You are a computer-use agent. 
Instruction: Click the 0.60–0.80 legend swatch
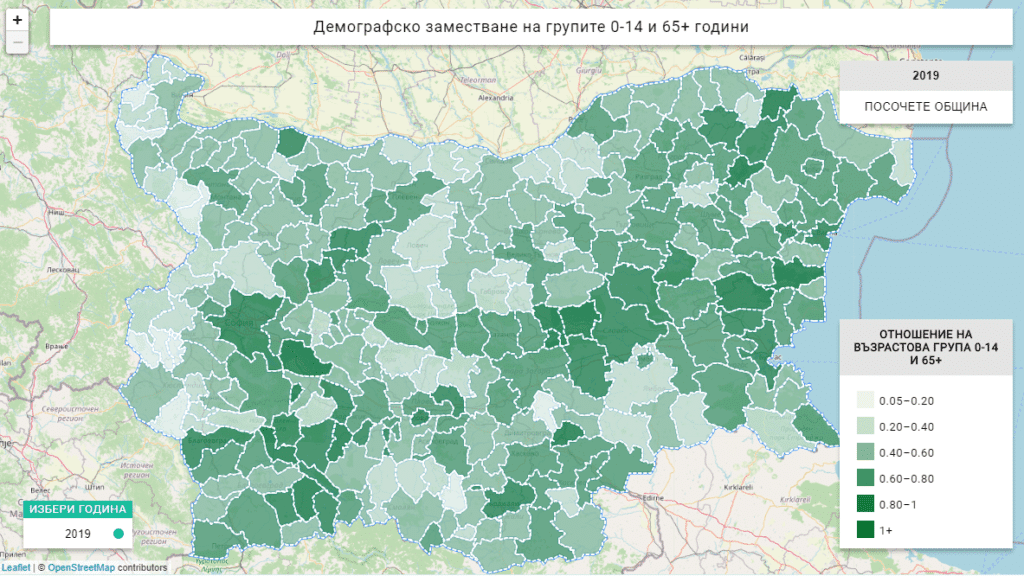[863, 478]
